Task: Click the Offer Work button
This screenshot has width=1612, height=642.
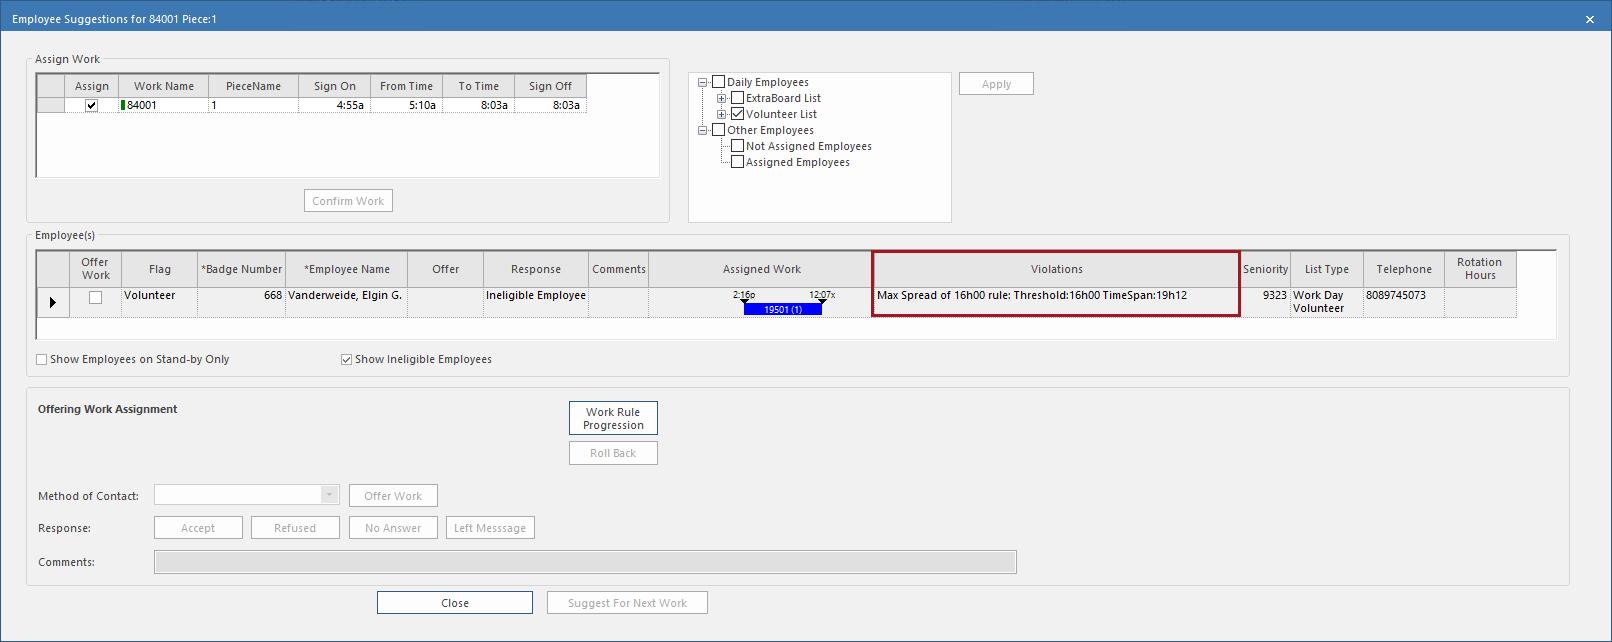Action: (393, 496)
